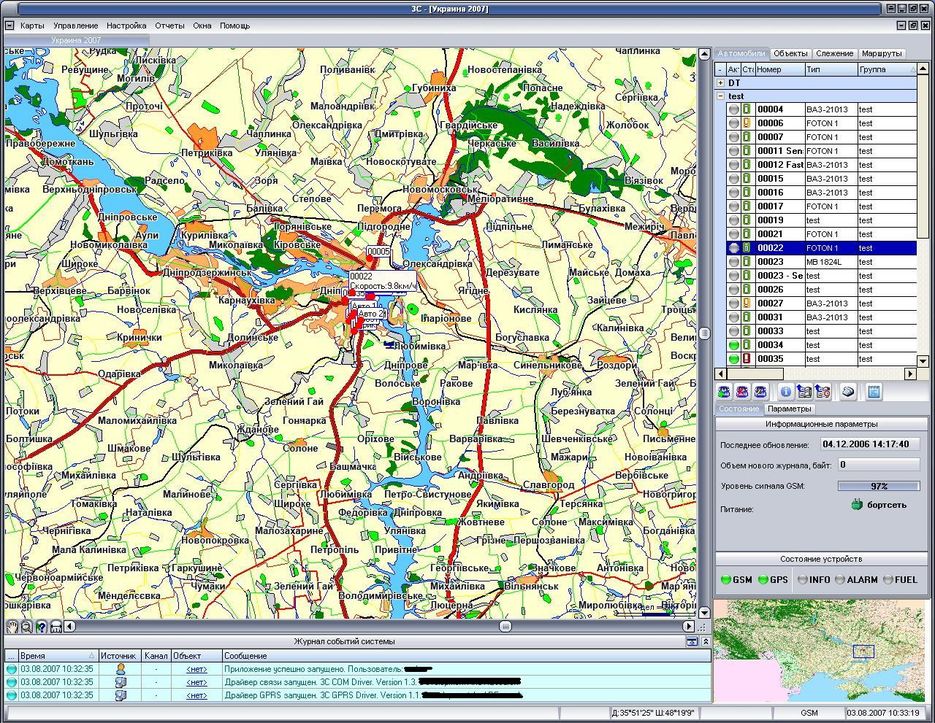Screen dimensions: 935x723
Task: Click the magnifier zoom tool below map
Action: (x=26, y=626)
